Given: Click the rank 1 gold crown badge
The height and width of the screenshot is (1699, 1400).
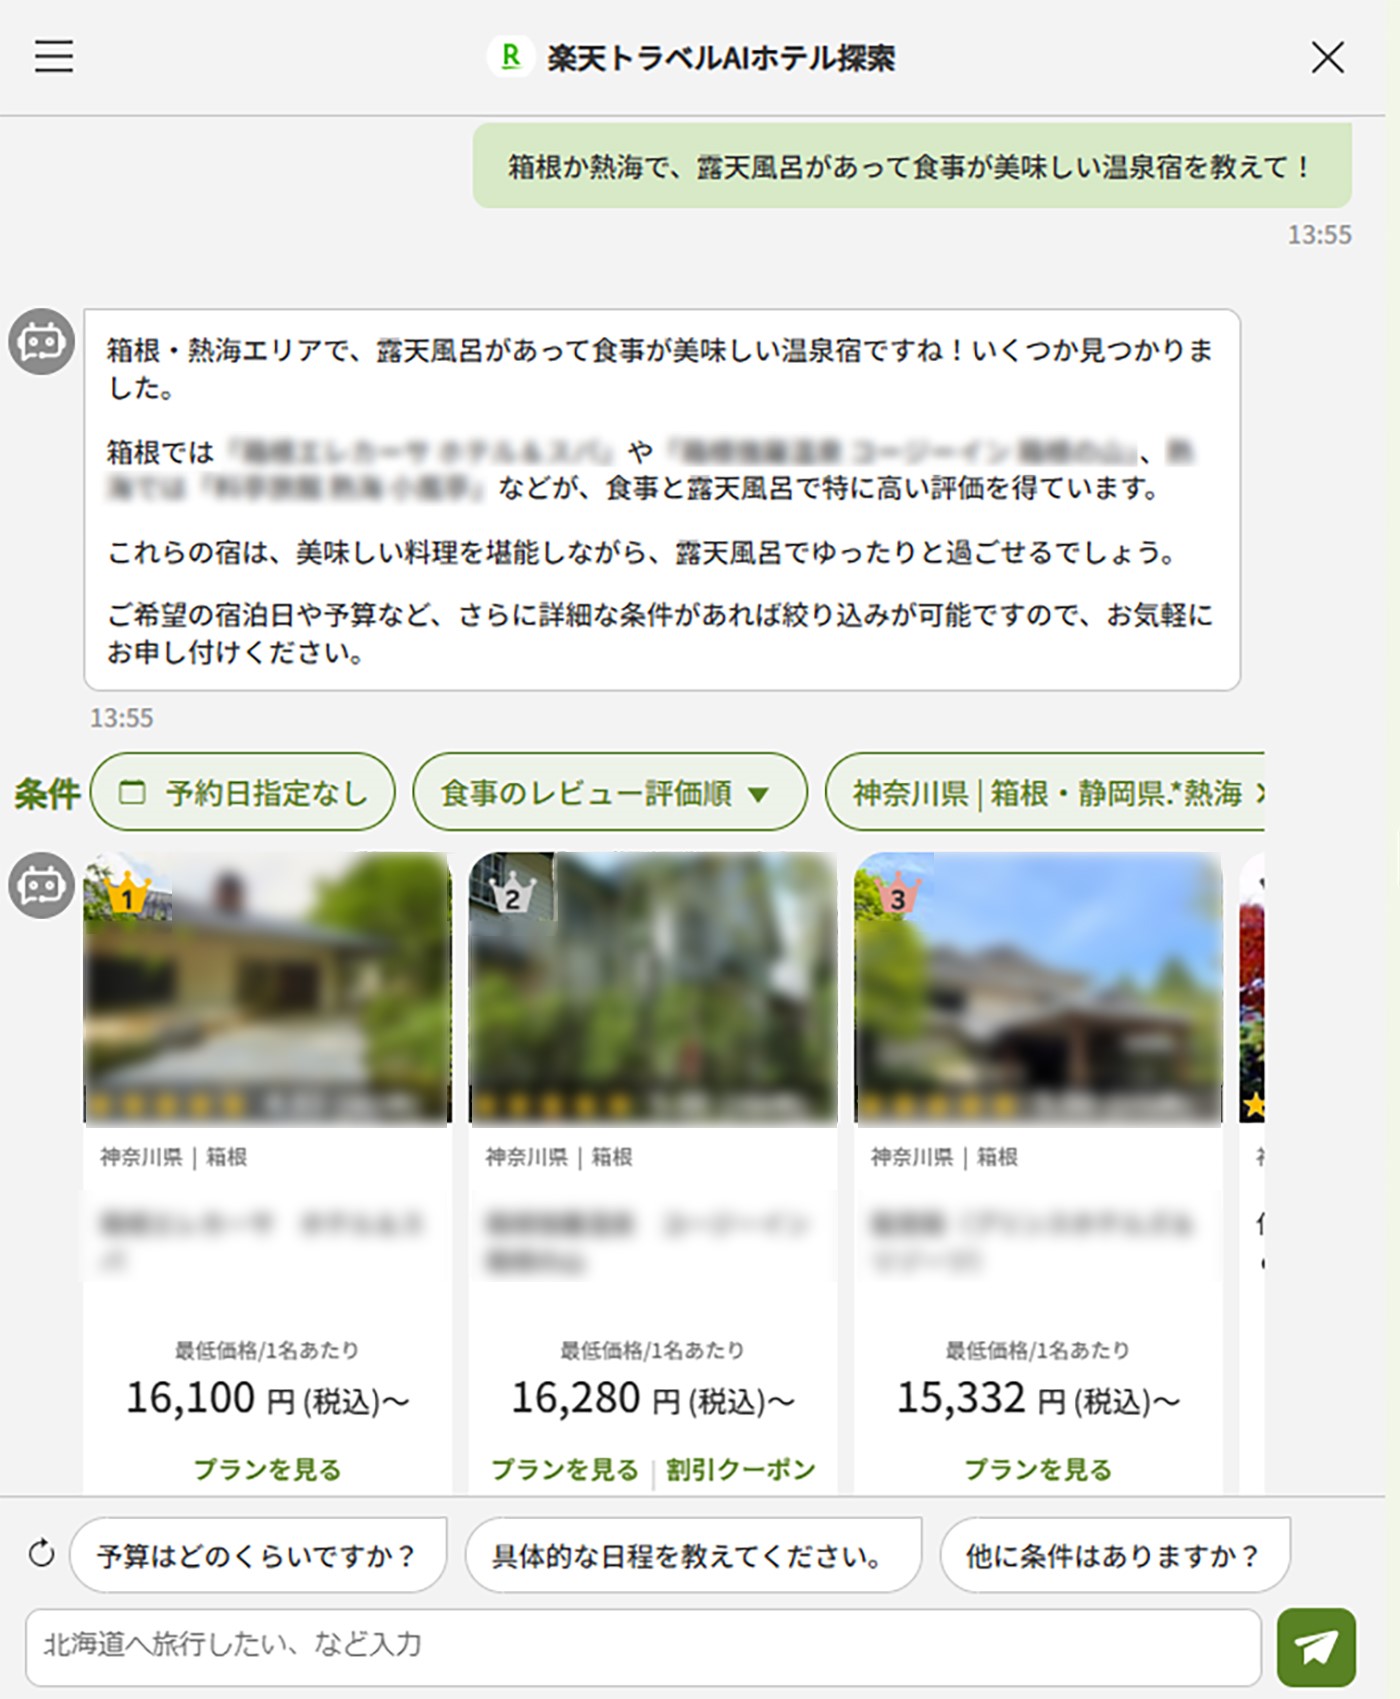Looking at the screenshot, I should click(x=127, y=895).
